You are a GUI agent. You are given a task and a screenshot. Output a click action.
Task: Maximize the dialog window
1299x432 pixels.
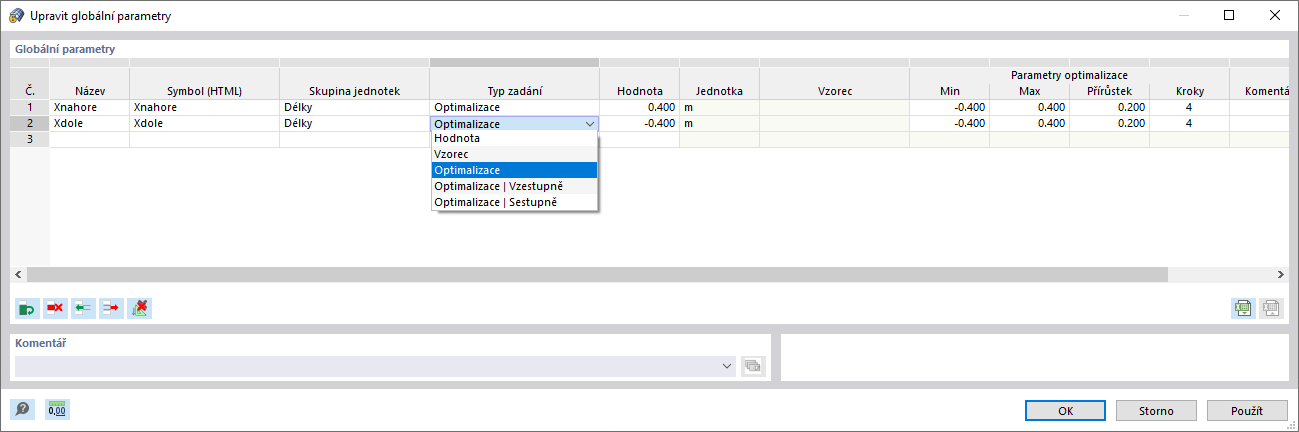(x=1229, y=15)
